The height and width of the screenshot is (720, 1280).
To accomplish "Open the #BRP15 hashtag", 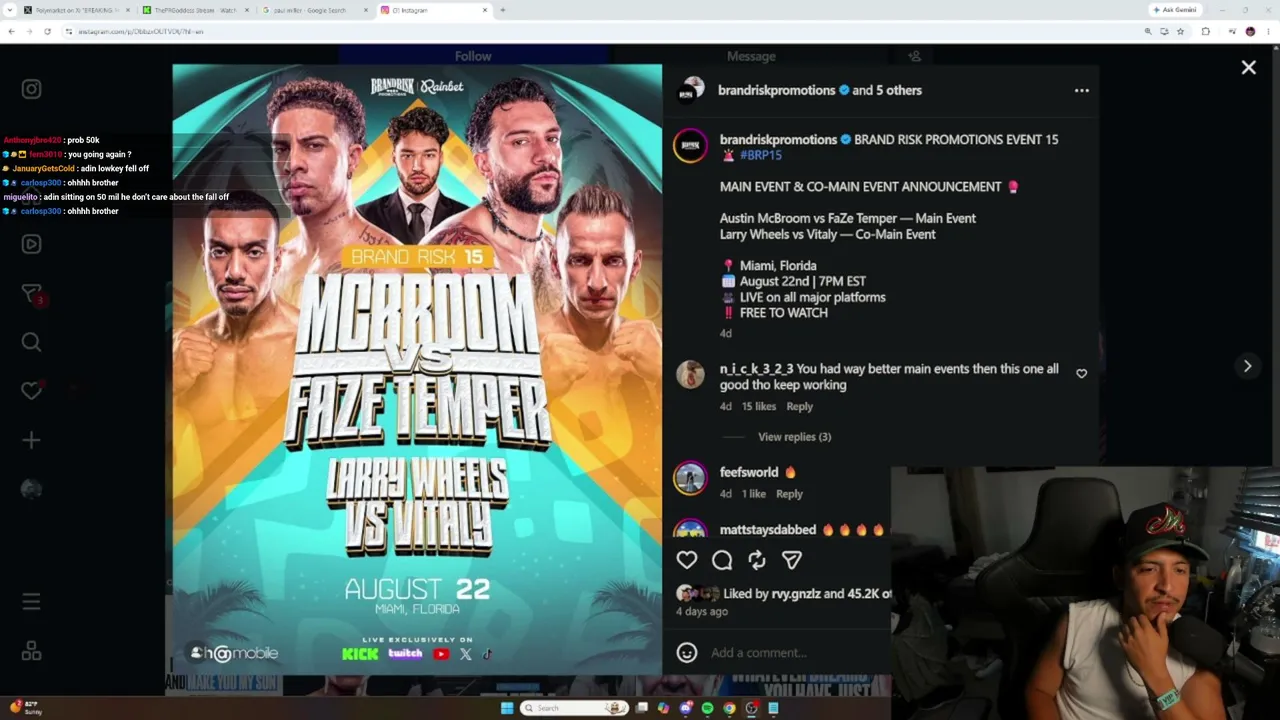I will (x=761, y=155).
